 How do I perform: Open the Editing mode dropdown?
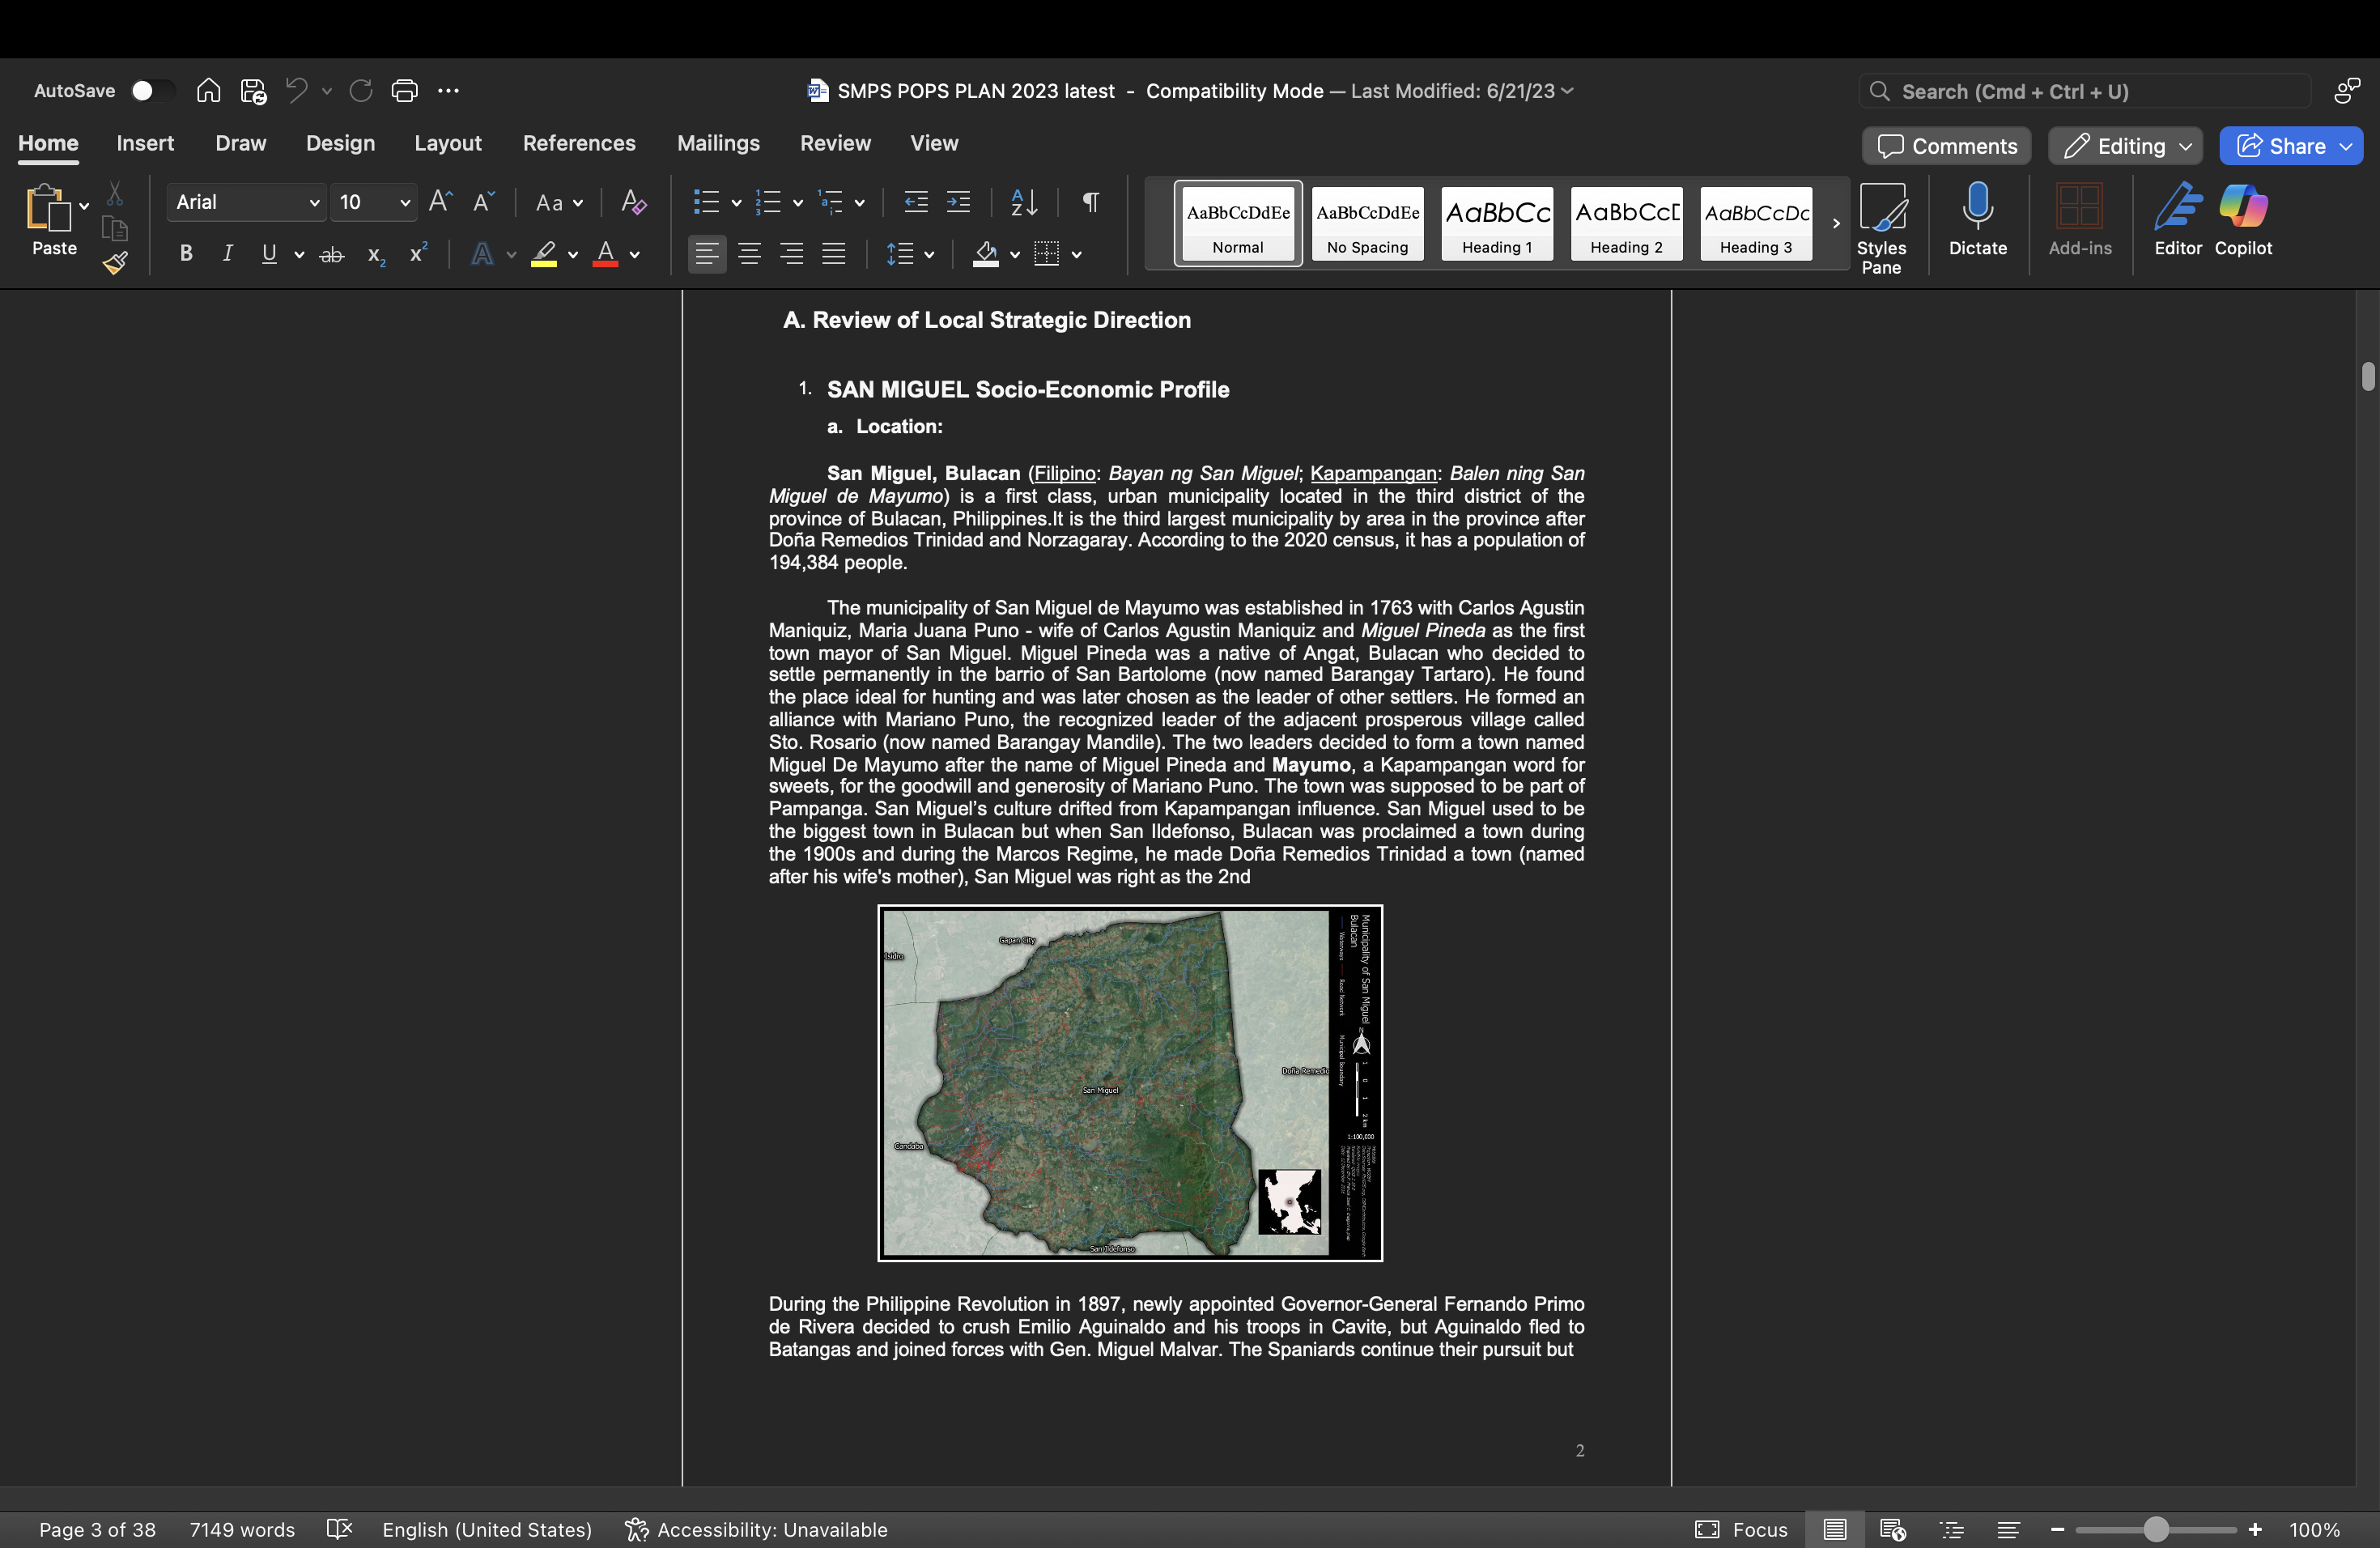click(x=2126, y=146)
